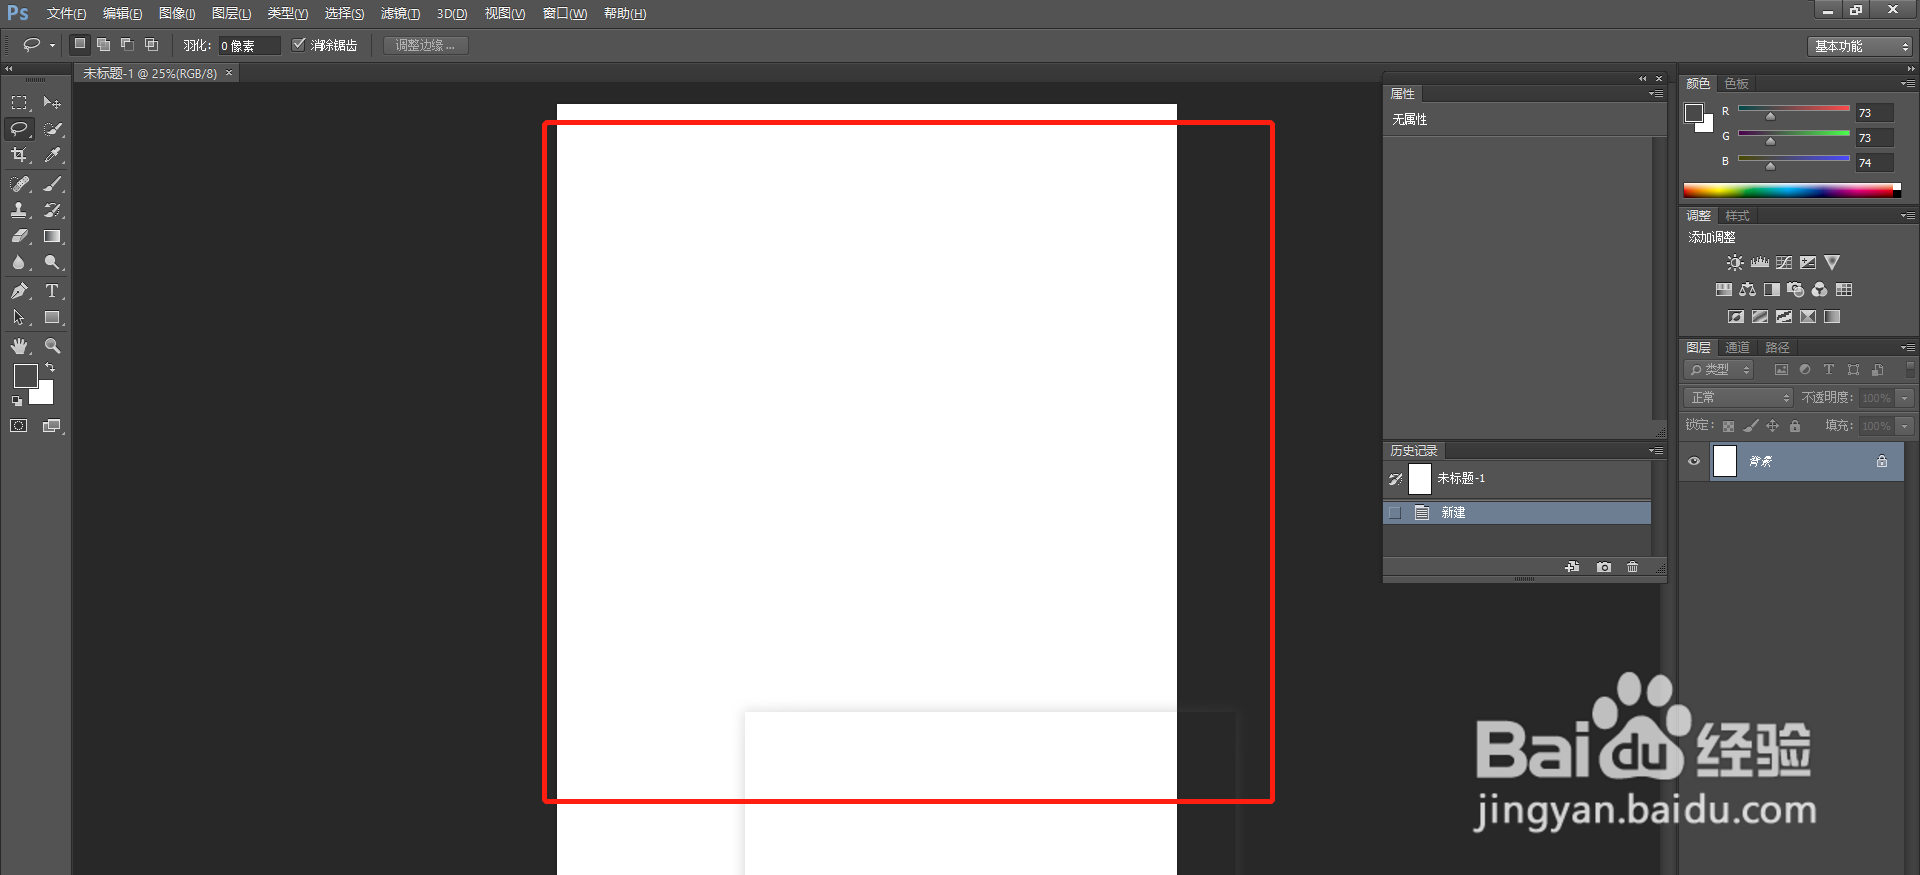Select the Gradient tool
The height and width of the screenshot is (875, 1920).
pyautogui.click(x=53, y=236)
